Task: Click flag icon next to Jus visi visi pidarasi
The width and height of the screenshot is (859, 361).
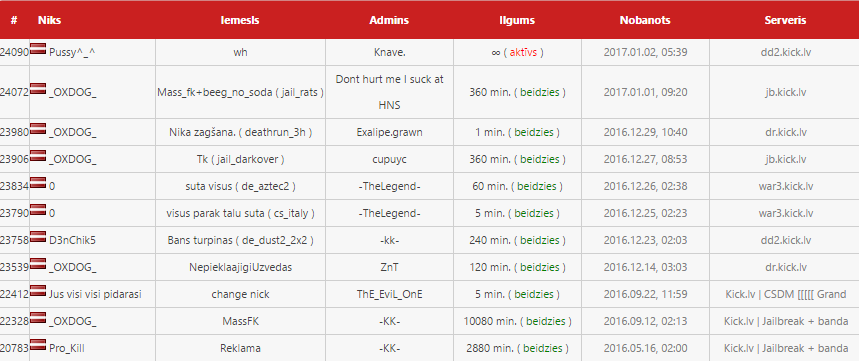Action: [38, 289]
